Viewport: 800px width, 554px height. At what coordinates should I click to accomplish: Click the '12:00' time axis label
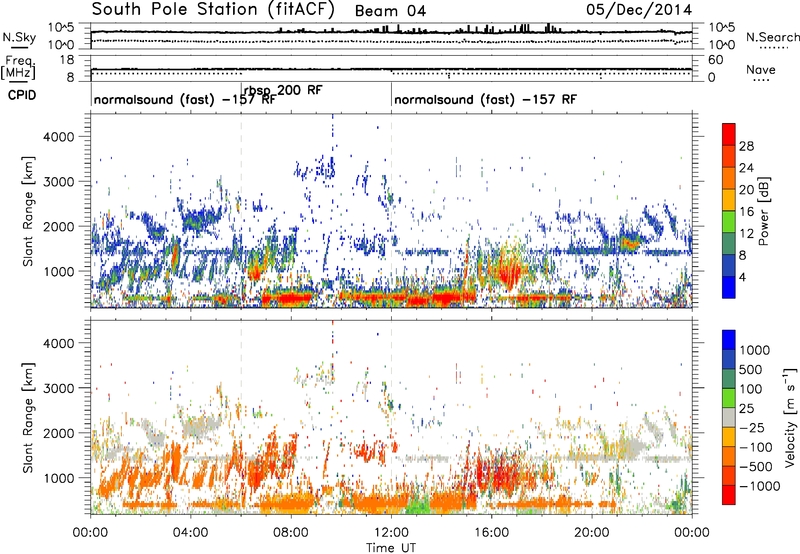point(391,533)
